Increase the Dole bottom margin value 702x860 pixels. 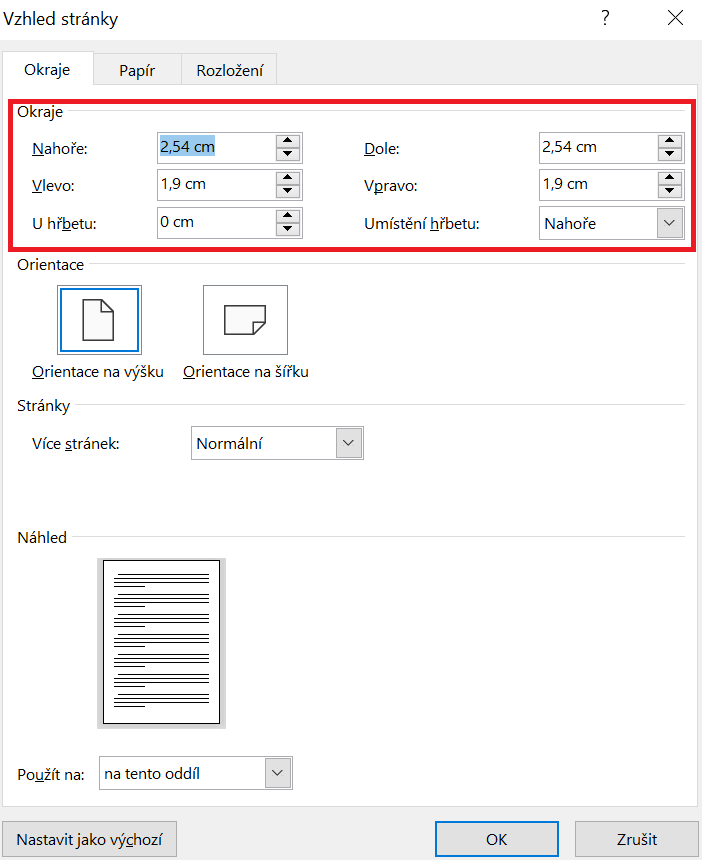point(669,141)
